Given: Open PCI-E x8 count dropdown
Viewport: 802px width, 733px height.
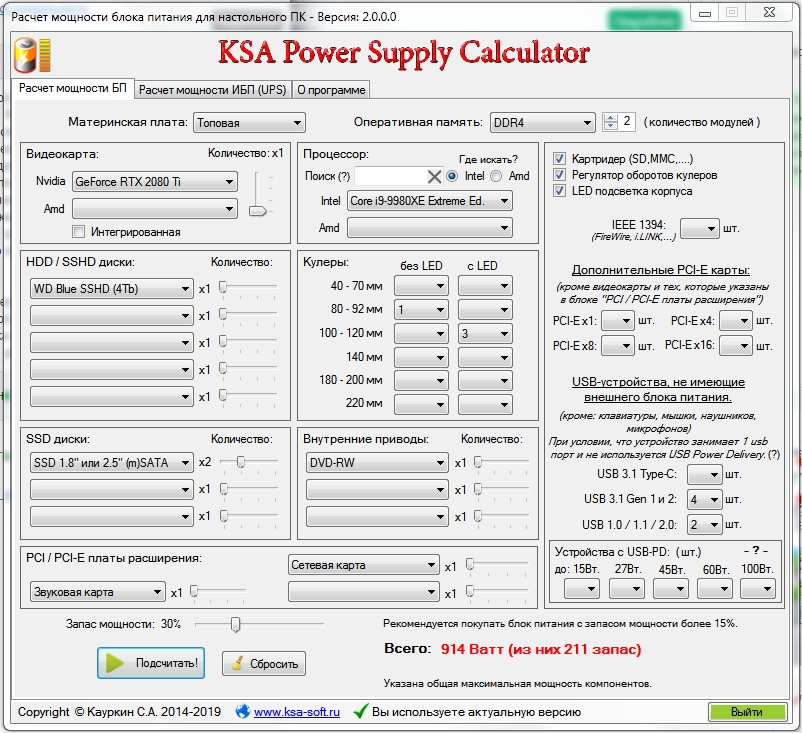Looking at the screenshot, I should [x=617, y=346].
